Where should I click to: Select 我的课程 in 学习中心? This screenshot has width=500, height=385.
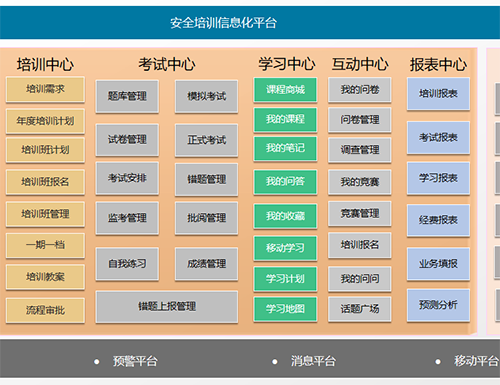(x=285, y=119)
